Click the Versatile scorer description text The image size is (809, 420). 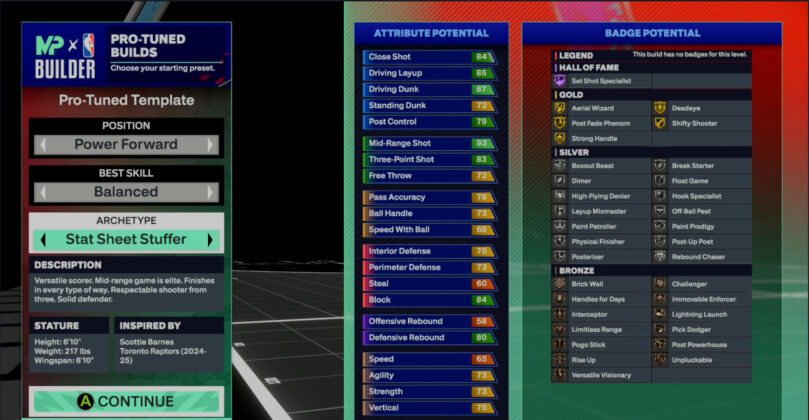click(124, 289)
